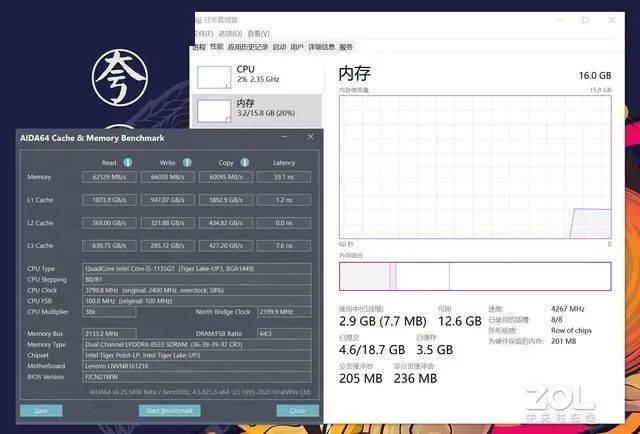This screenshot has width=640, height=434.
Task: Click the hardware reserved value 201 MB
Action: click(563, 341)
